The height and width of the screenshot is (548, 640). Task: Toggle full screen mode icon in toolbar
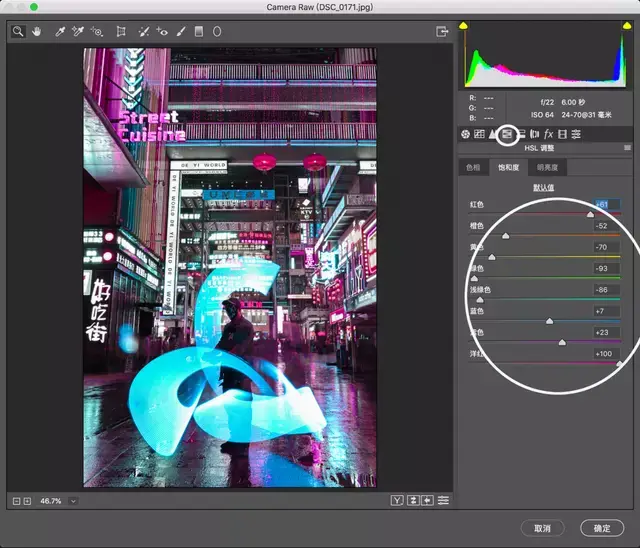(442, 31)
